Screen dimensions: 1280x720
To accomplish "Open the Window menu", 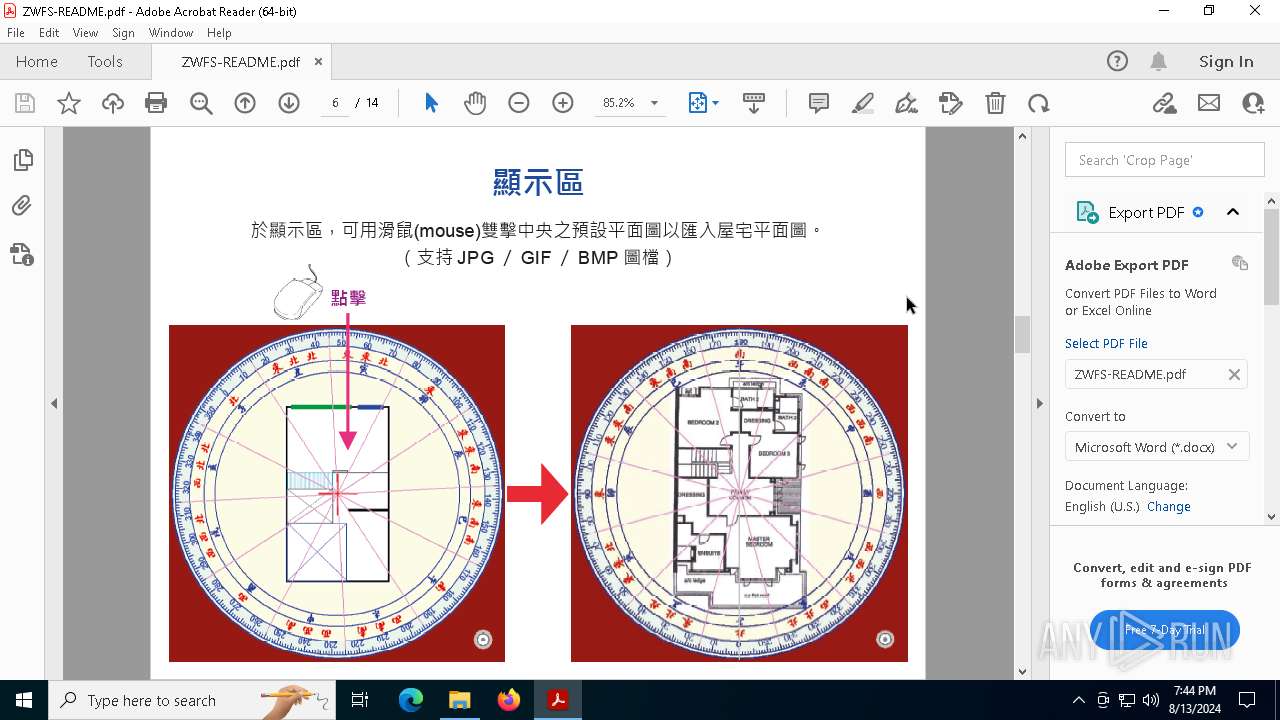I will click(x=171, y=33).
